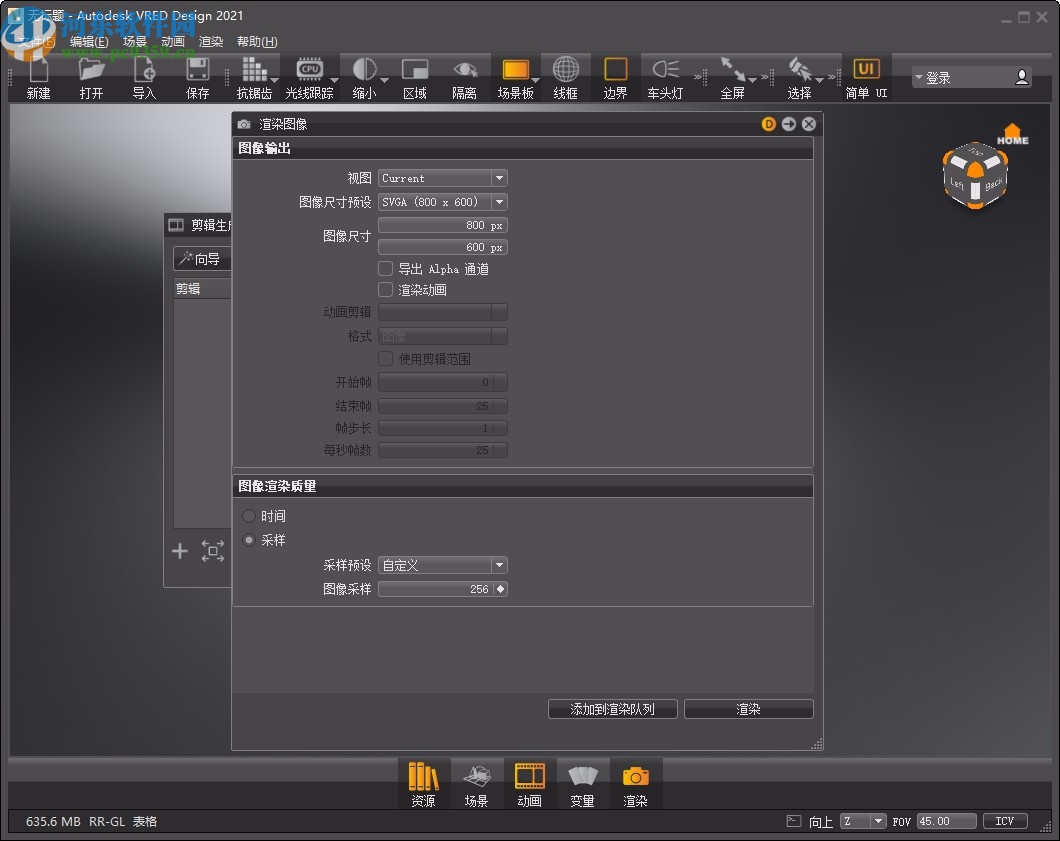This screenshot has width=1060, height=841.
Task: Select the 时间 radio button
Action: [248, 516]
